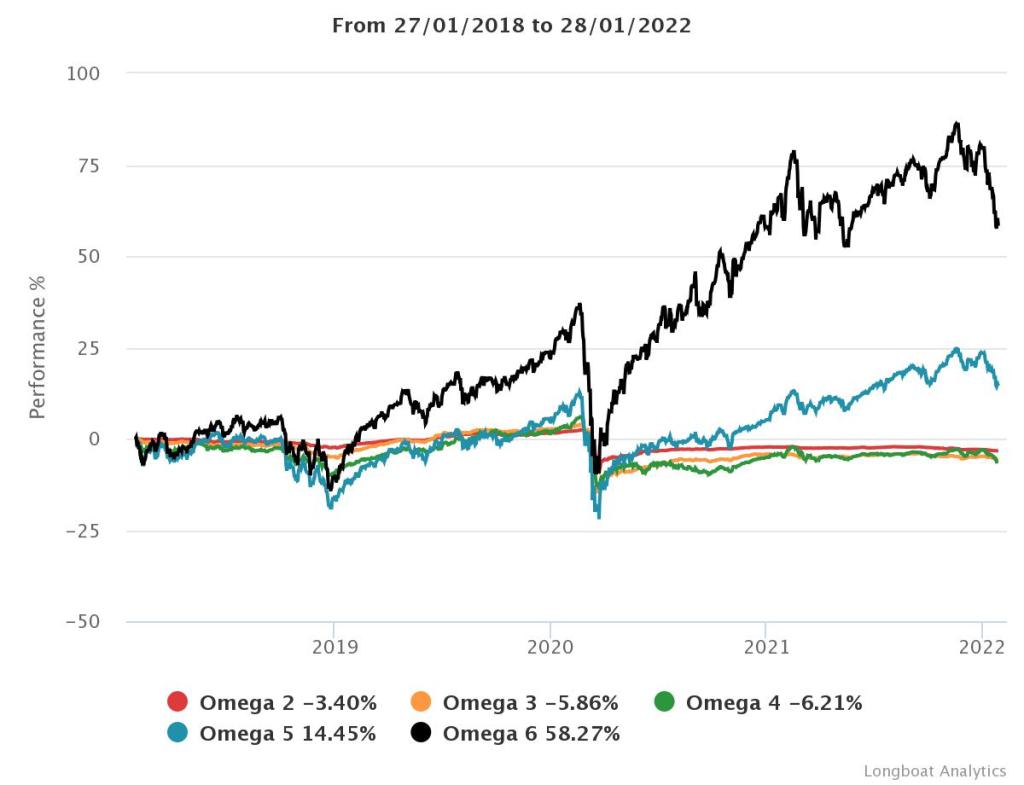Toggle the Omega 2 -3.40% series label
This screenshot has width=1024, height=785.
tap(288, 703)
